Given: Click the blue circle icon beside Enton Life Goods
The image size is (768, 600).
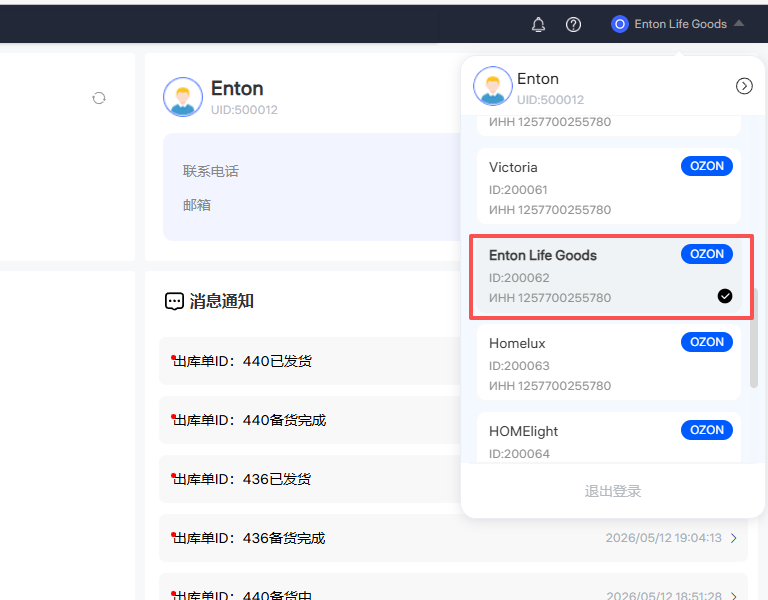Looking at the screenshot, I should coord(620,24).
